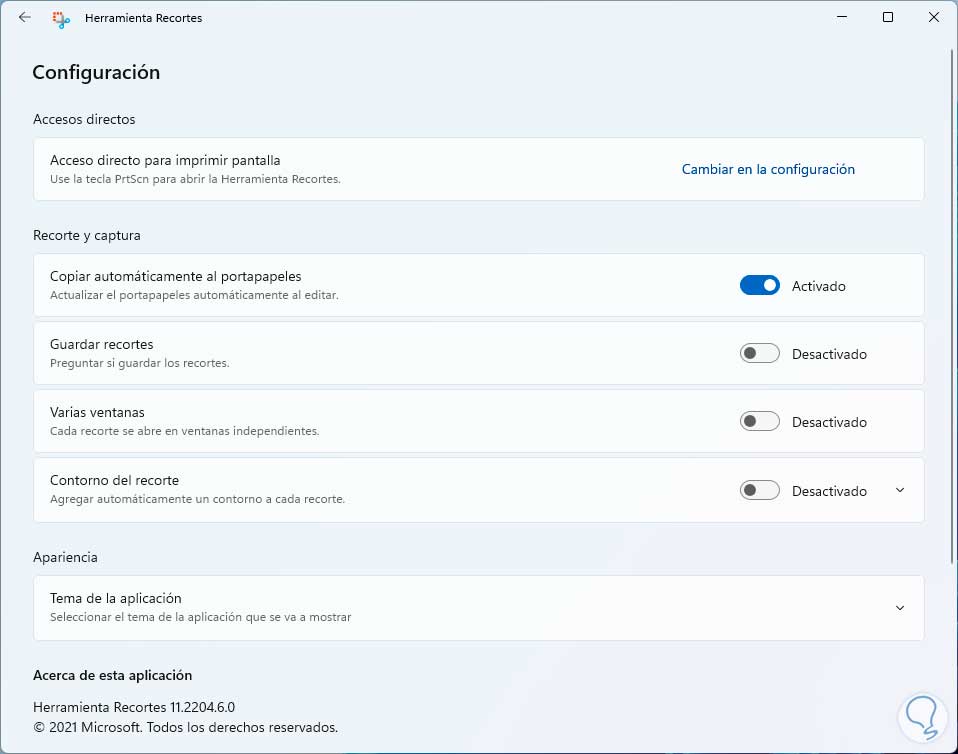Disable Copiar automáticamente al portapapeles toggle
Viewport: 958px width, 754px height.
pos(760,286)
